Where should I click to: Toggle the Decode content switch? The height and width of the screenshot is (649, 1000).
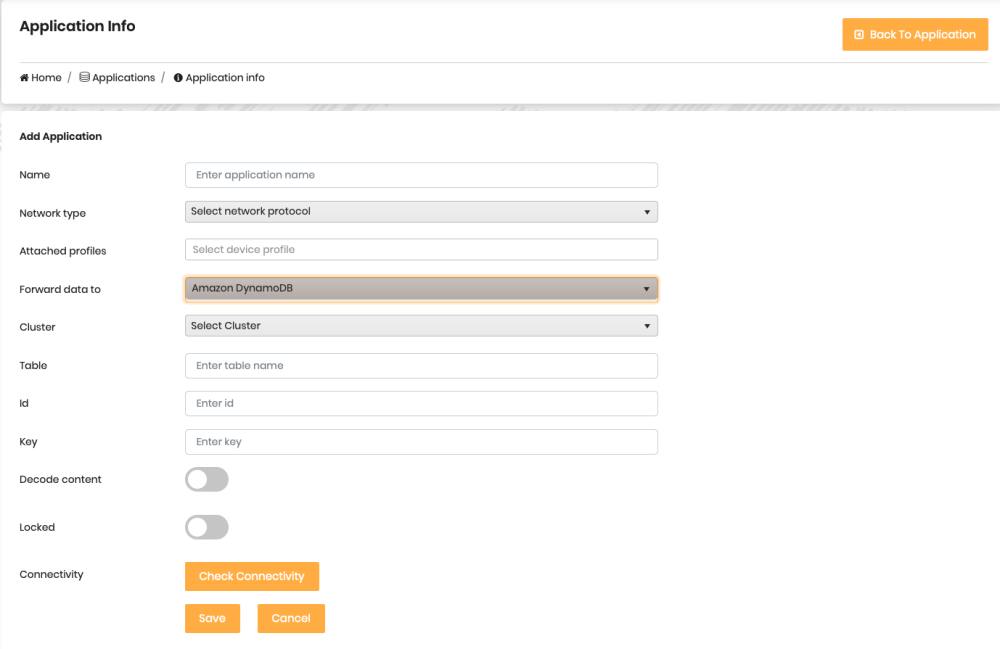coord(207,480)
